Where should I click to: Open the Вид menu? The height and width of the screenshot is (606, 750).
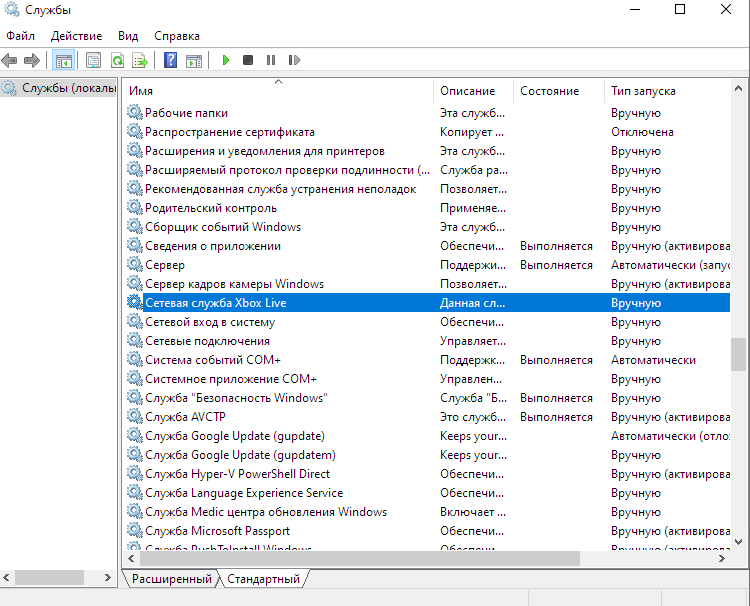(128, 36)
